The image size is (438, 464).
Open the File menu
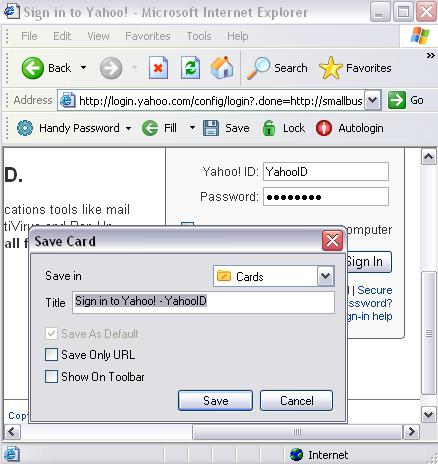point(29,36)
